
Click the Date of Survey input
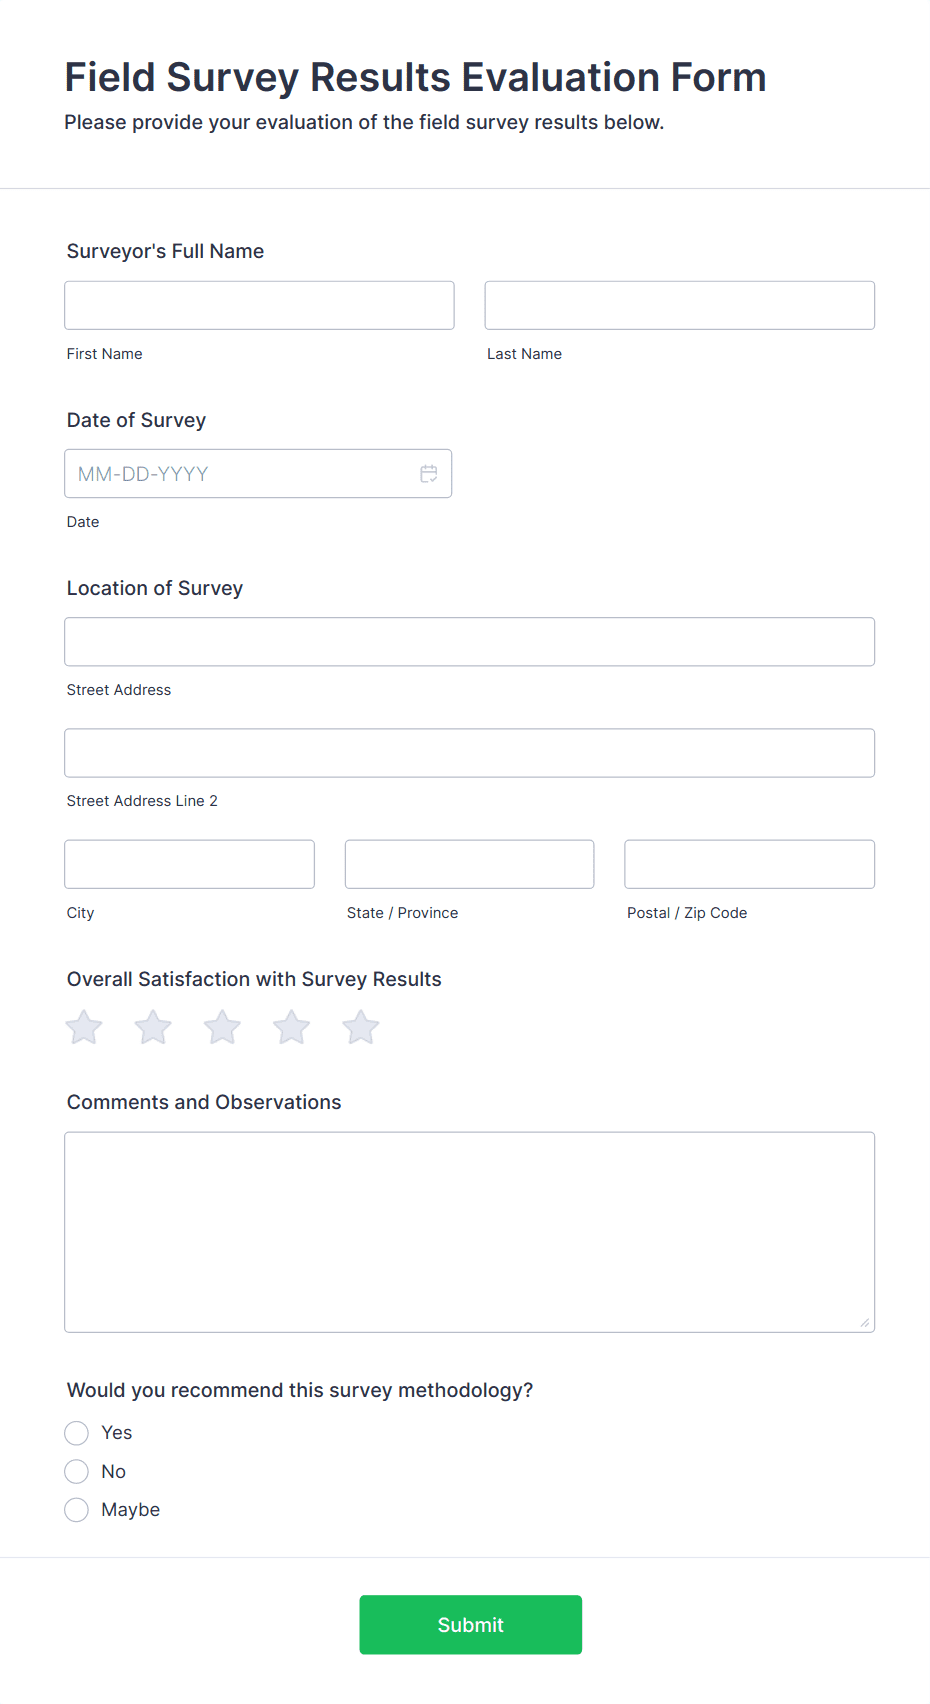[240, 474]
